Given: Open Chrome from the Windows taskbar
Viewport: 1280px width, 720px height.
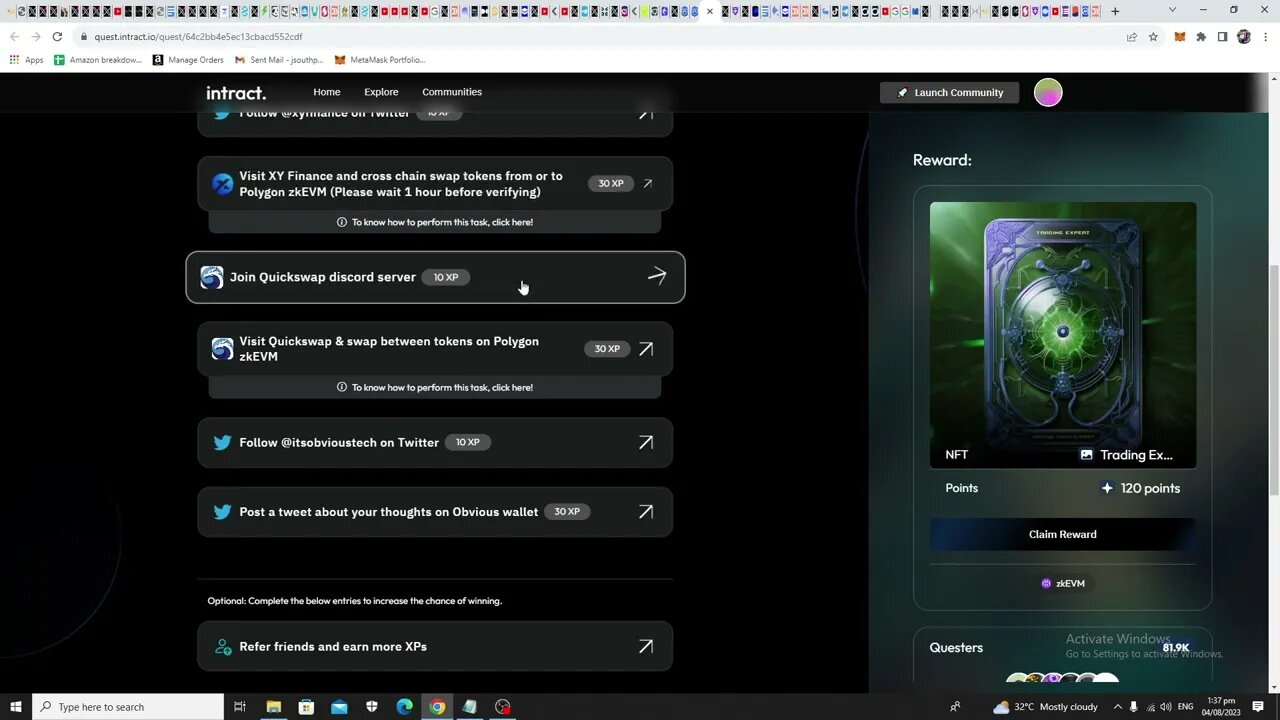Looking at the screenshot, I should [437, 707].
